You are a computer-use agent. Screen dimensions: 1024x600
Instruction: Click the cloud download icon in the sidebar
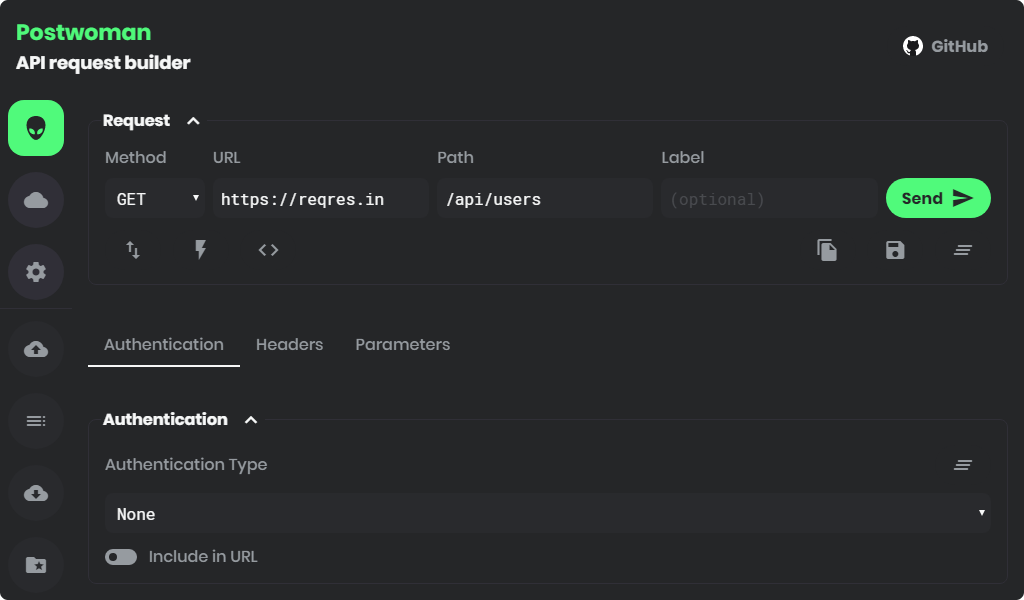(x=35, y=493)
